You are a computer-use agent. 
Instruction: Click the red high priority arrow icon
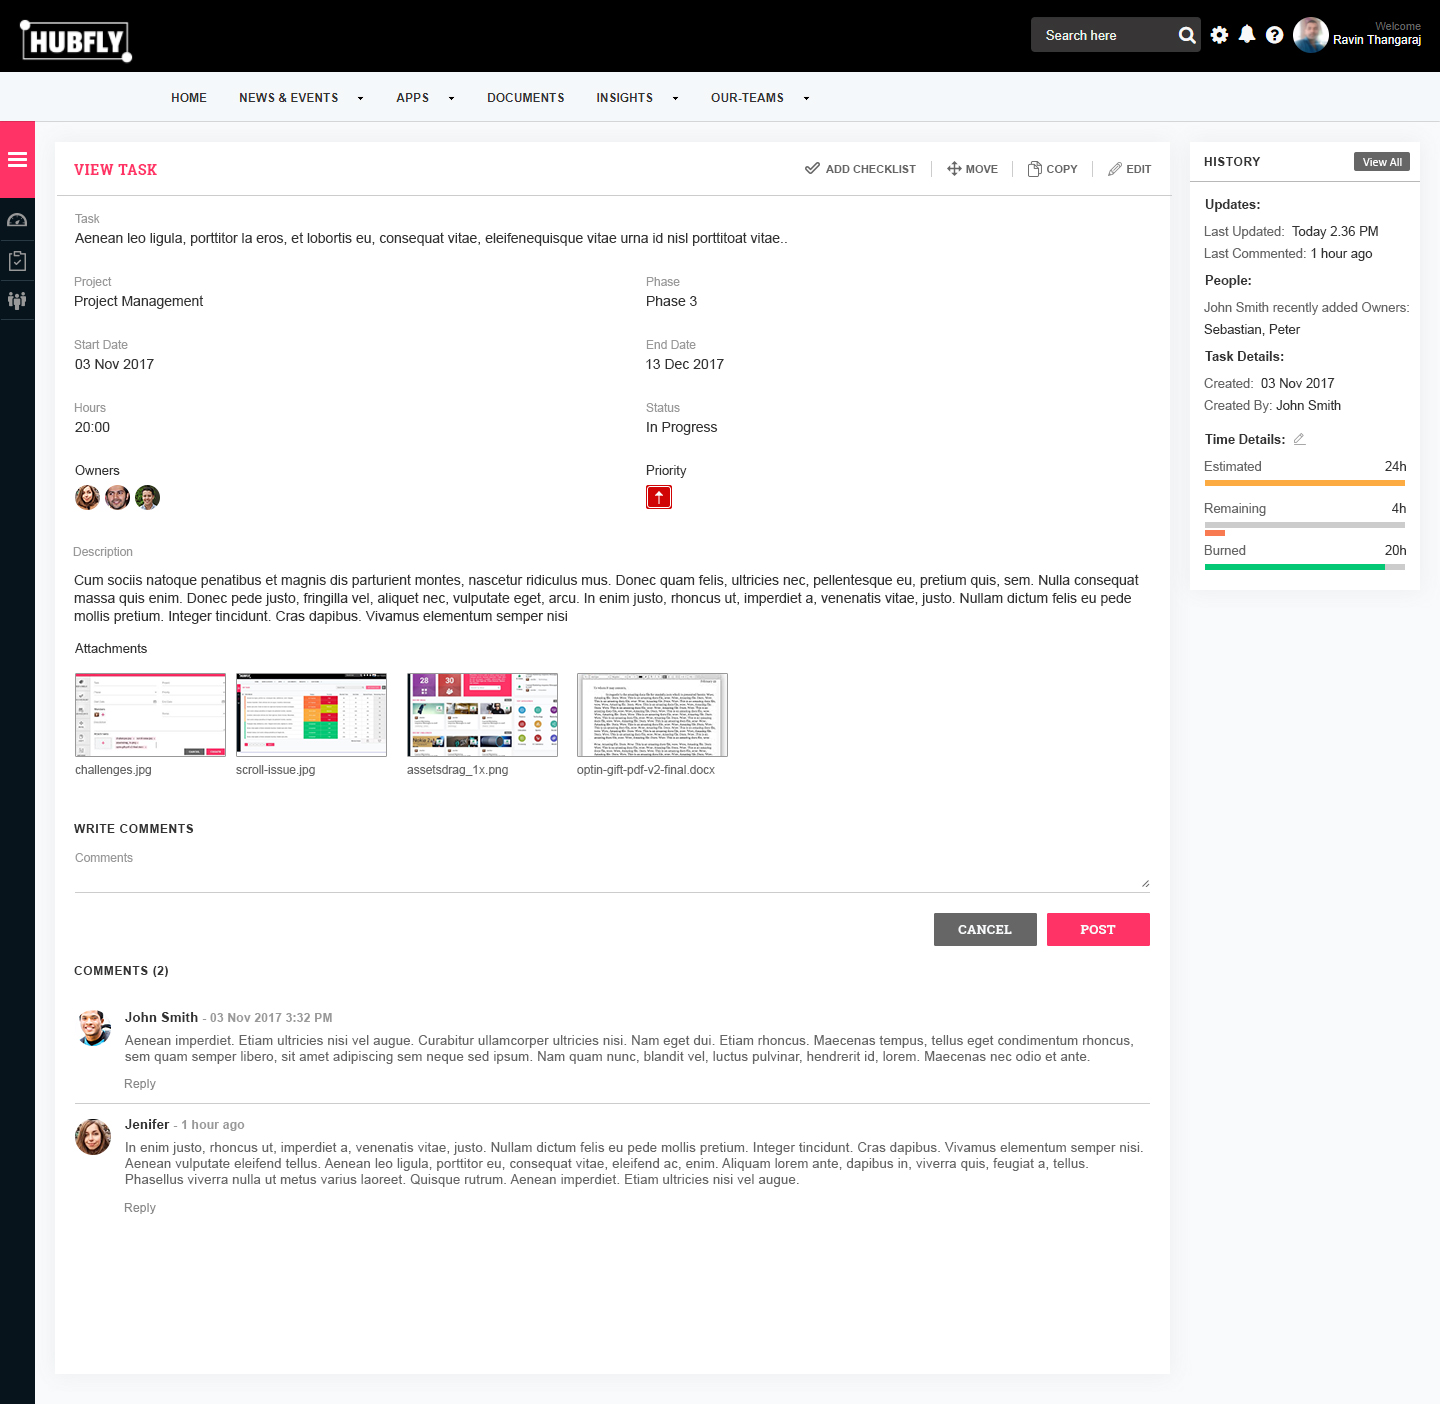point(659,497)
